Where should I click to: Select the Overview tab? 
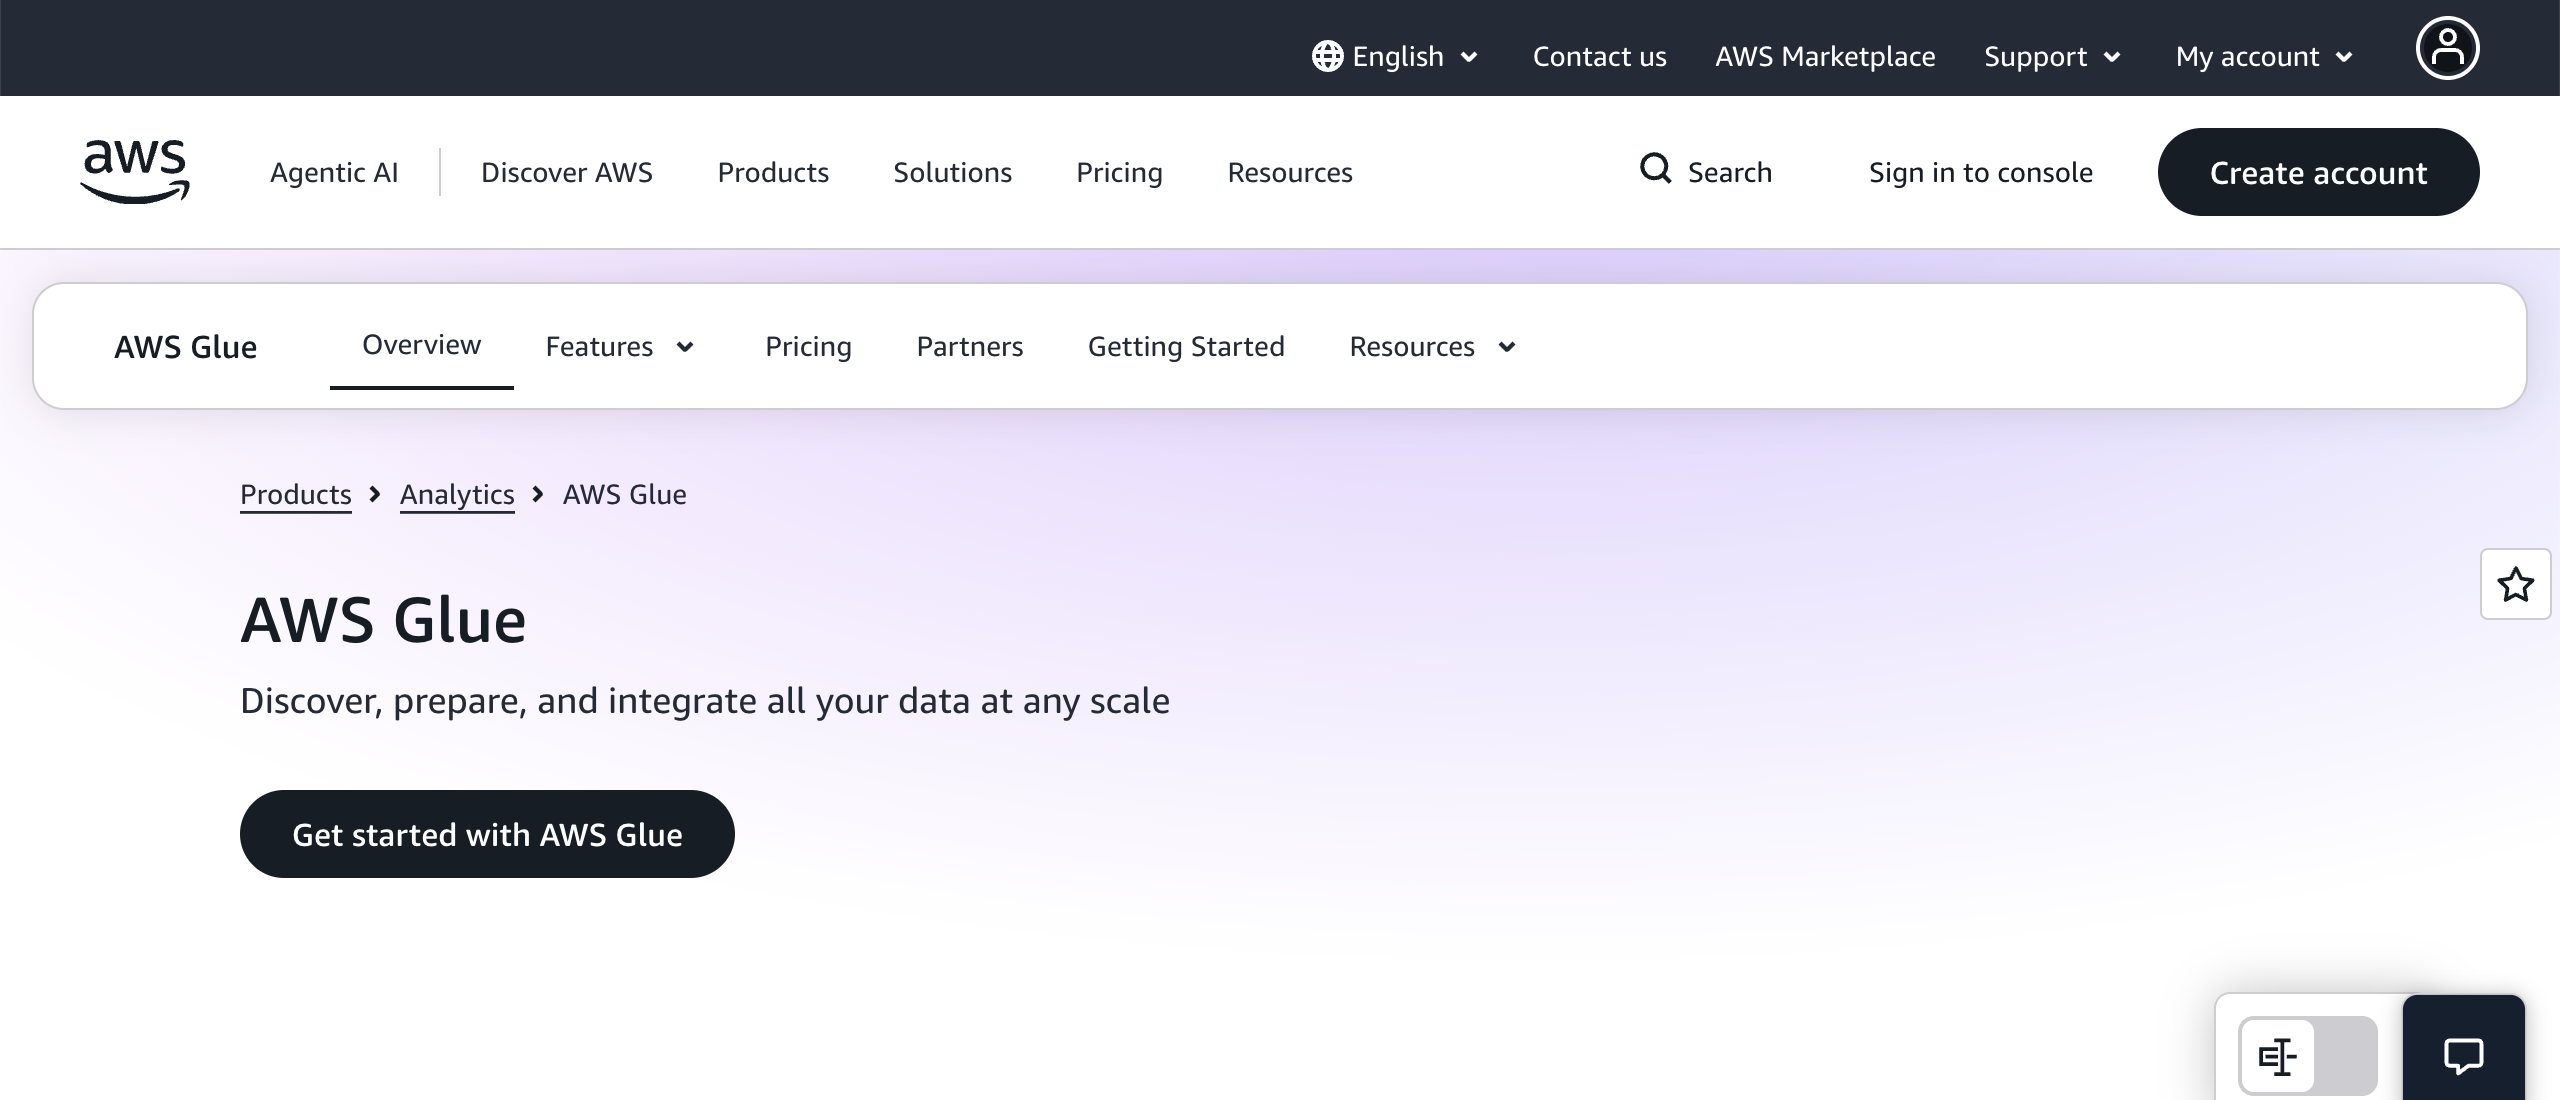[421, 345]
